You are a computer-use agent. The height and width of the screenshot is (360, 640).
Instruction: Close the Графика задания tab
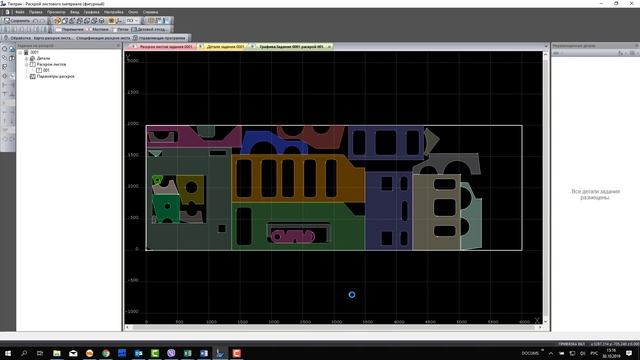point(329,47)
